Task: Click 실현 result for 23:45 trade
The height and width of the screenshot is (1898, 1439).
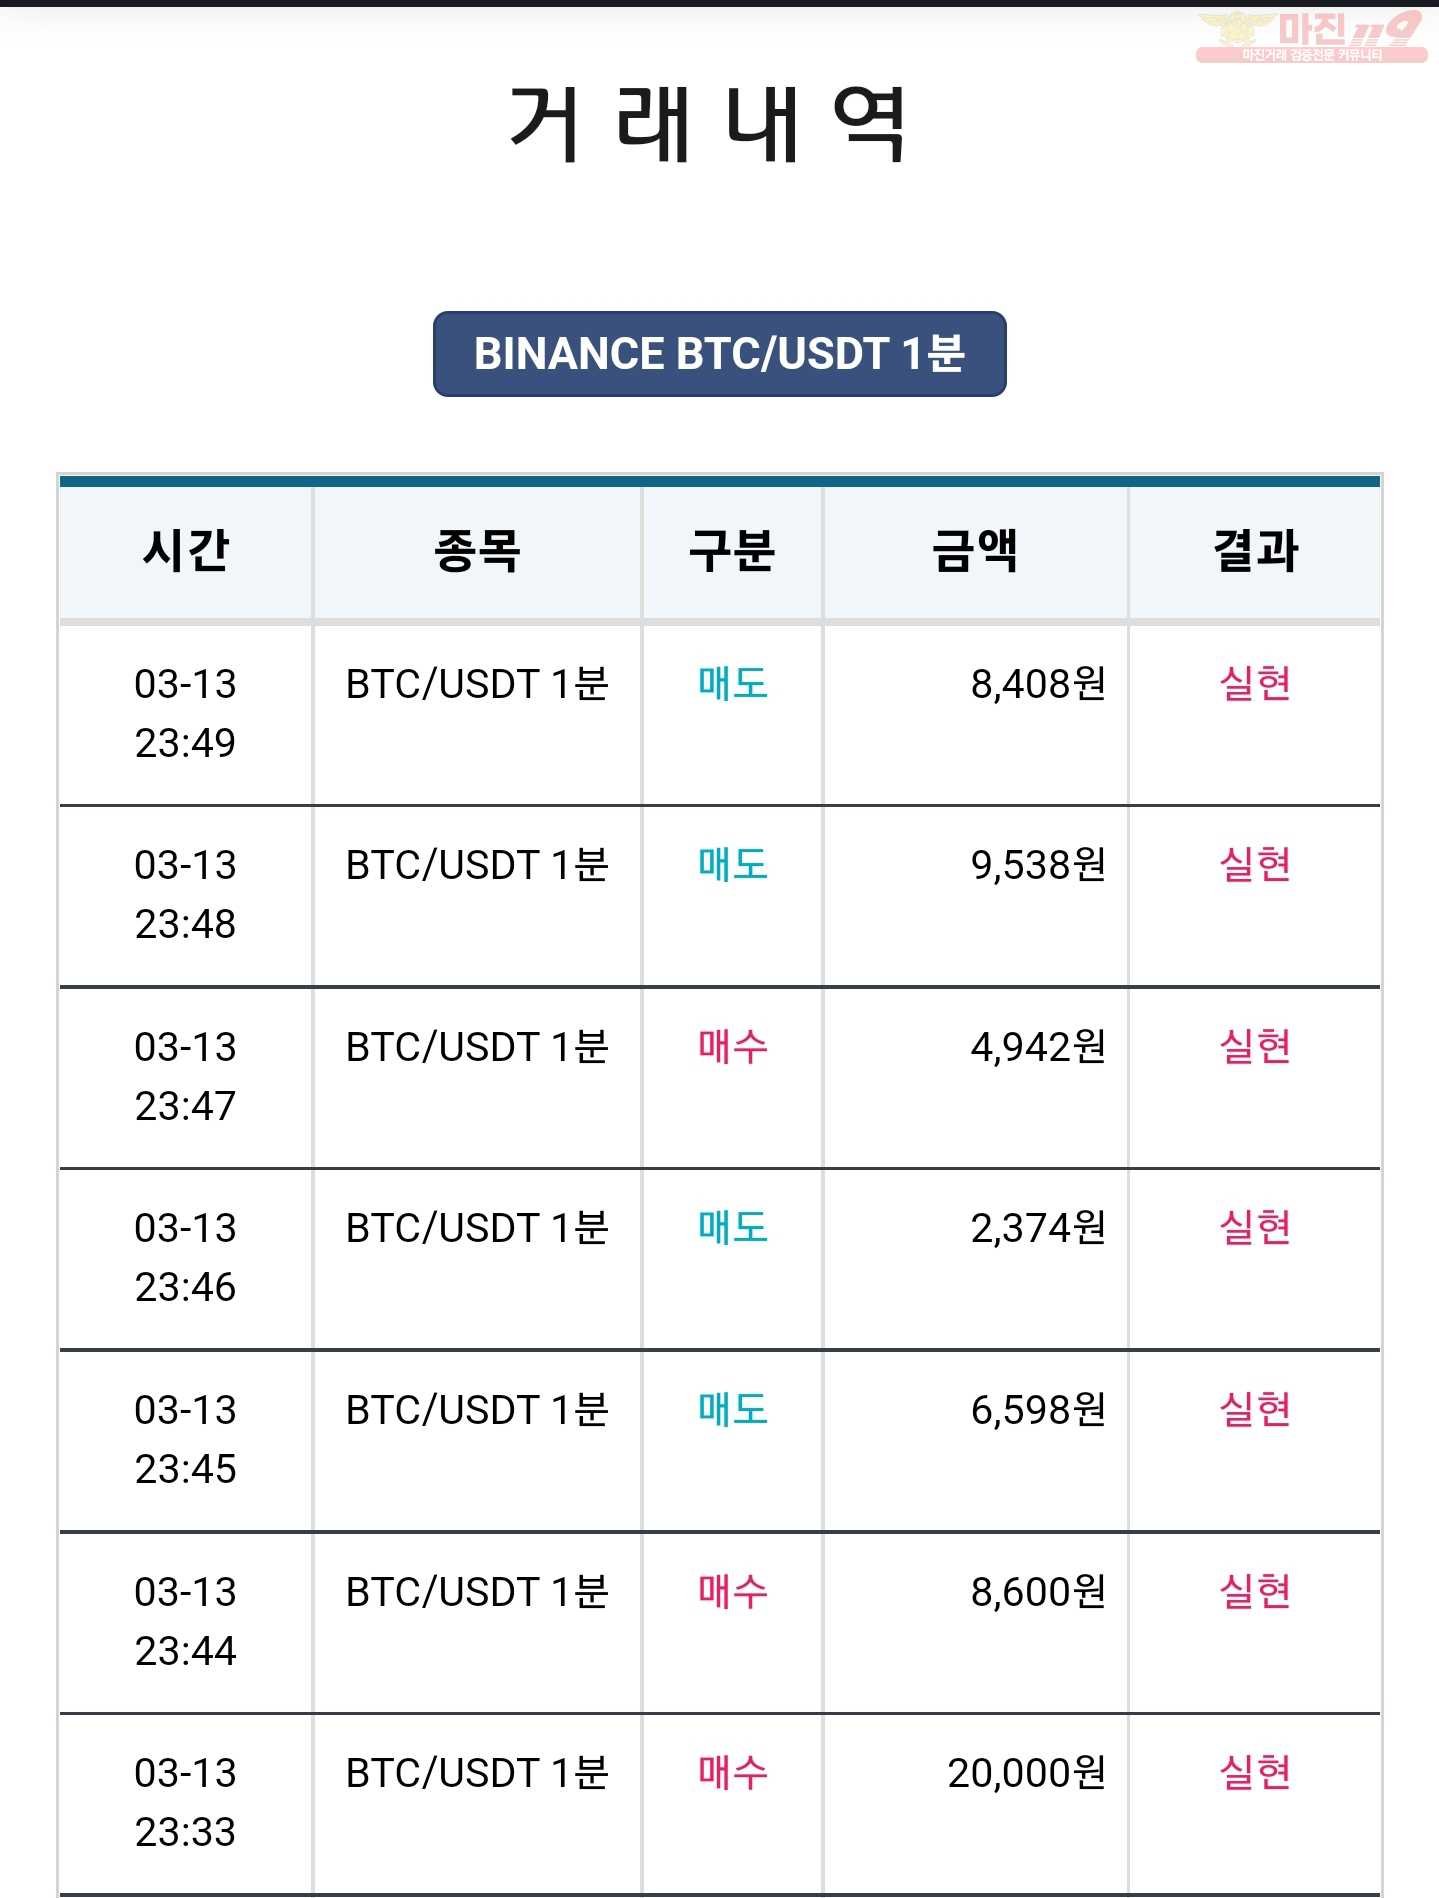Action: click(1255, 1410)
